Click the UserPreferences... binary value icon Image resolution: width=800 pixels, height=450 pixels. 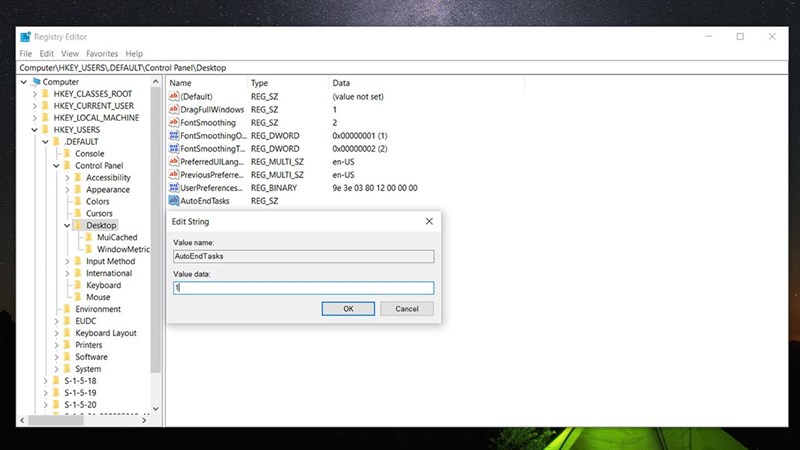pos(173,187)
